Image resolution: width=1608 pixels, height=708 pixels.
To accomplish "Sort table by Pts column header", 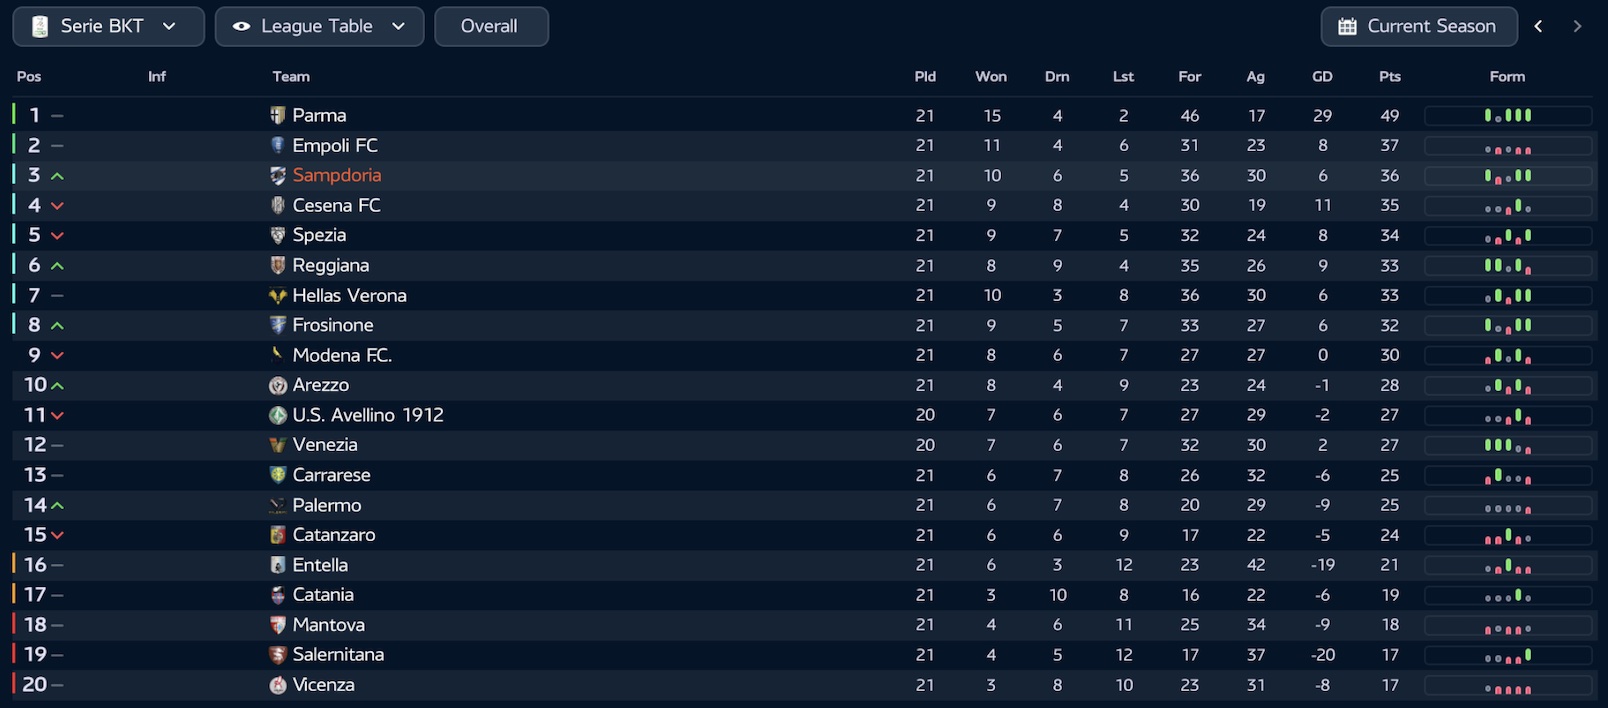I will [x=1389, y=76].
